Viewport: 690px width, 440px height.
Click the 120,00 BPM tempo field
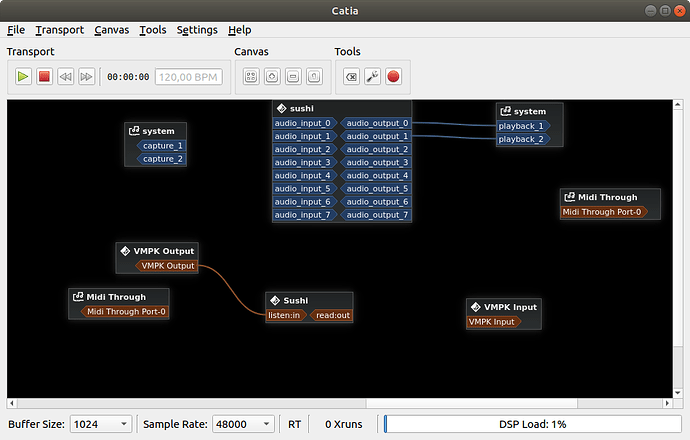pos(188,77)
